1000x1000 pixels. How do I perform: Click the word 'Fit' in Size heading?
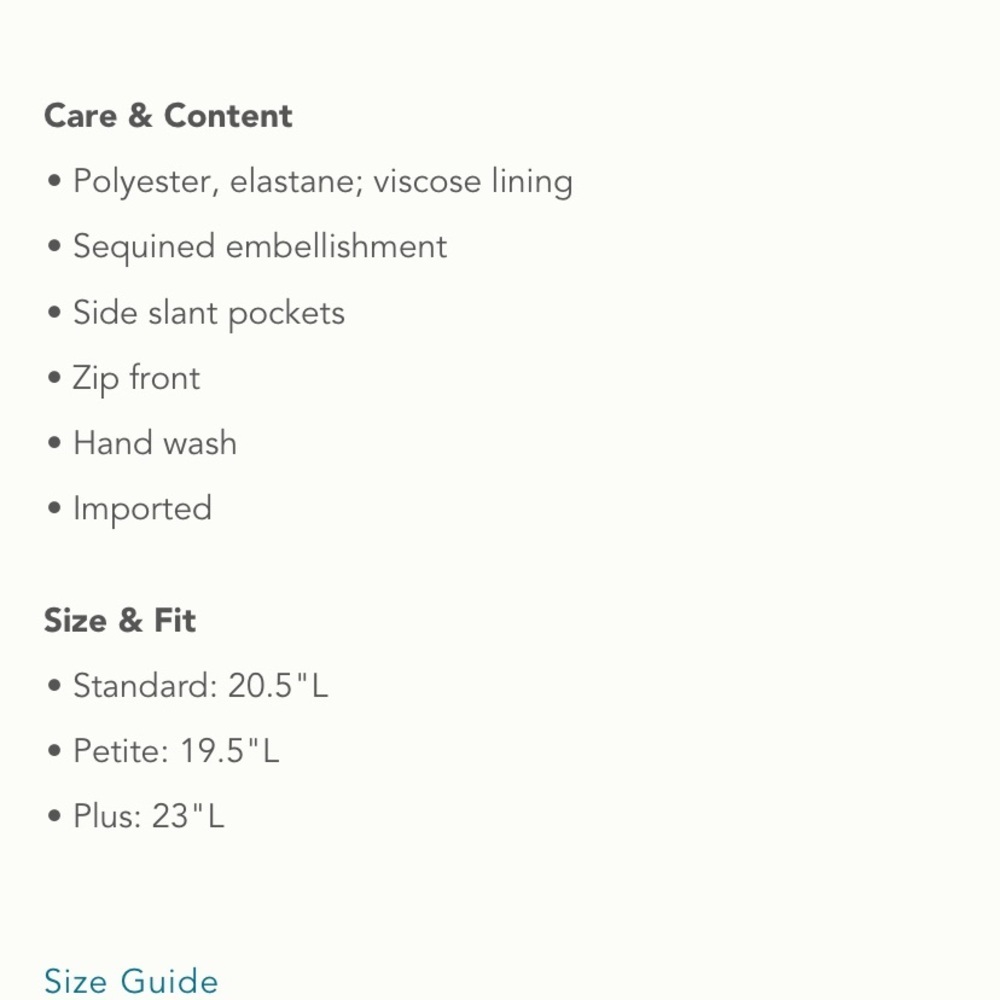[175, 620]
